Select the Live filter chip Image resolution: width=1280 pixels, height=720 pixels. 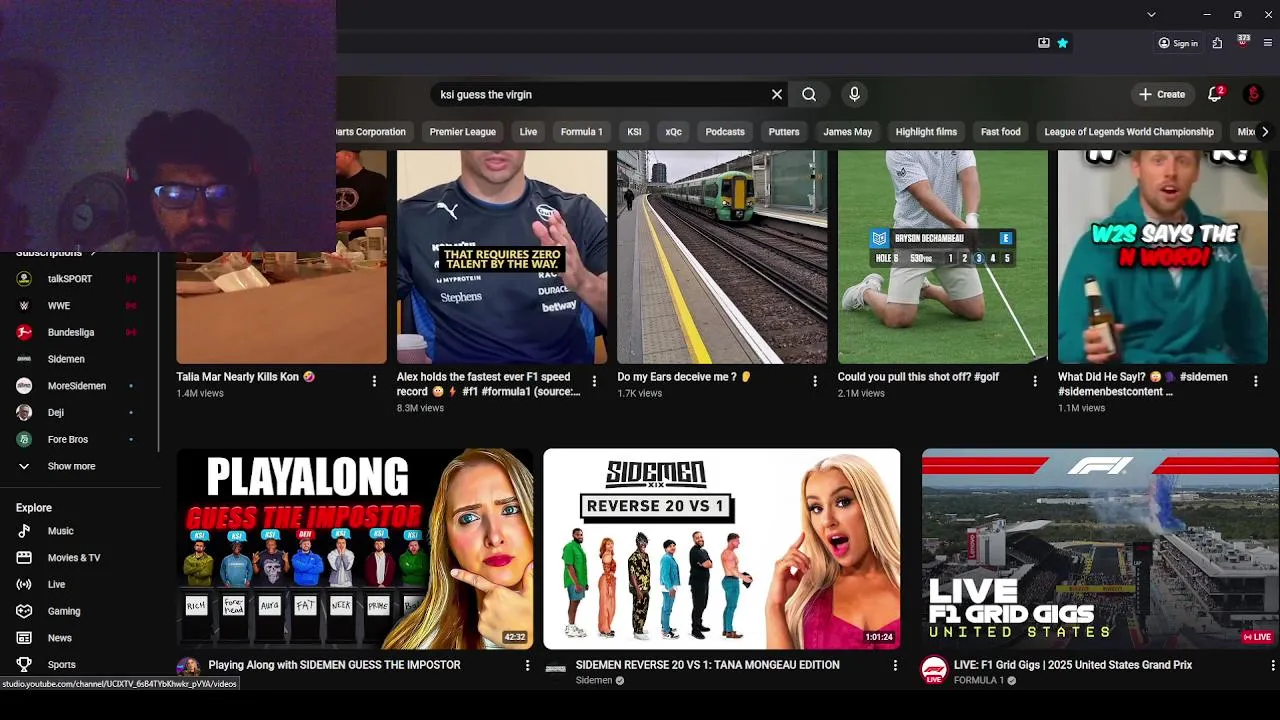[528, 132]
